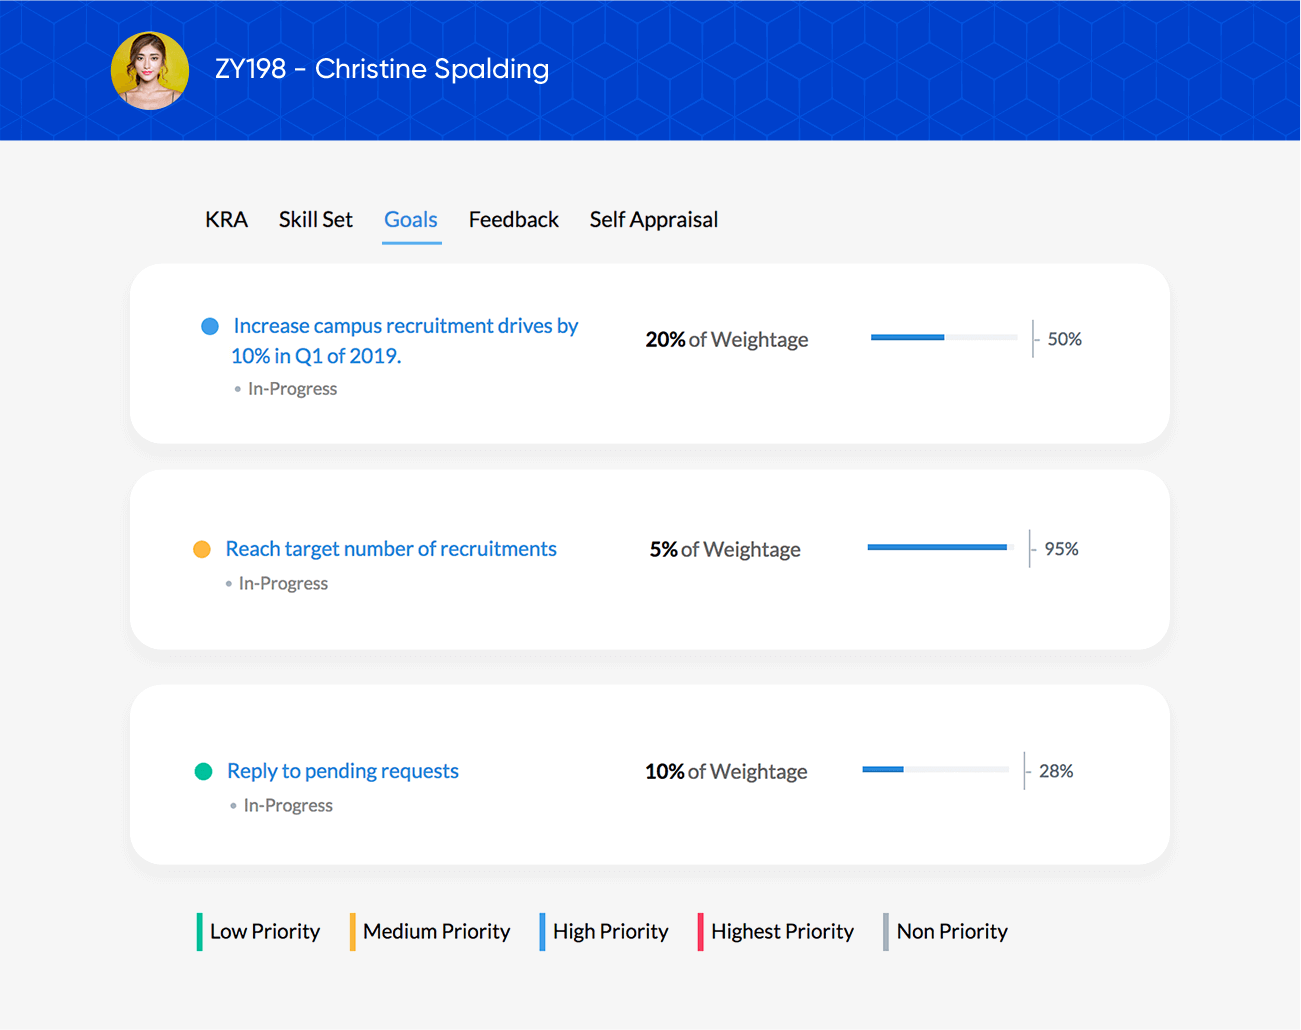This screenshot has height=1030, width=1301.
Task: Click blue priority dot for campus recruitment goal
Action: (x=210, y=327)
